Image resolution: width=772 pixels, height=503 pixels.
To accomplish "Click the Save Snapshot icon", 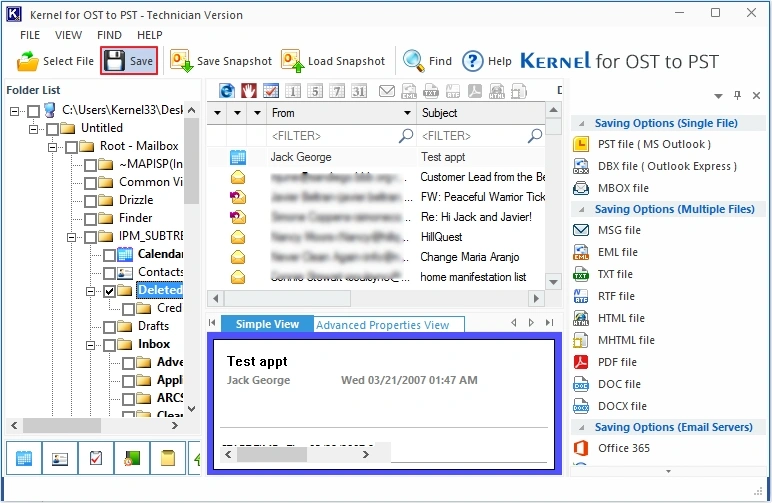I will pos(181,61).
